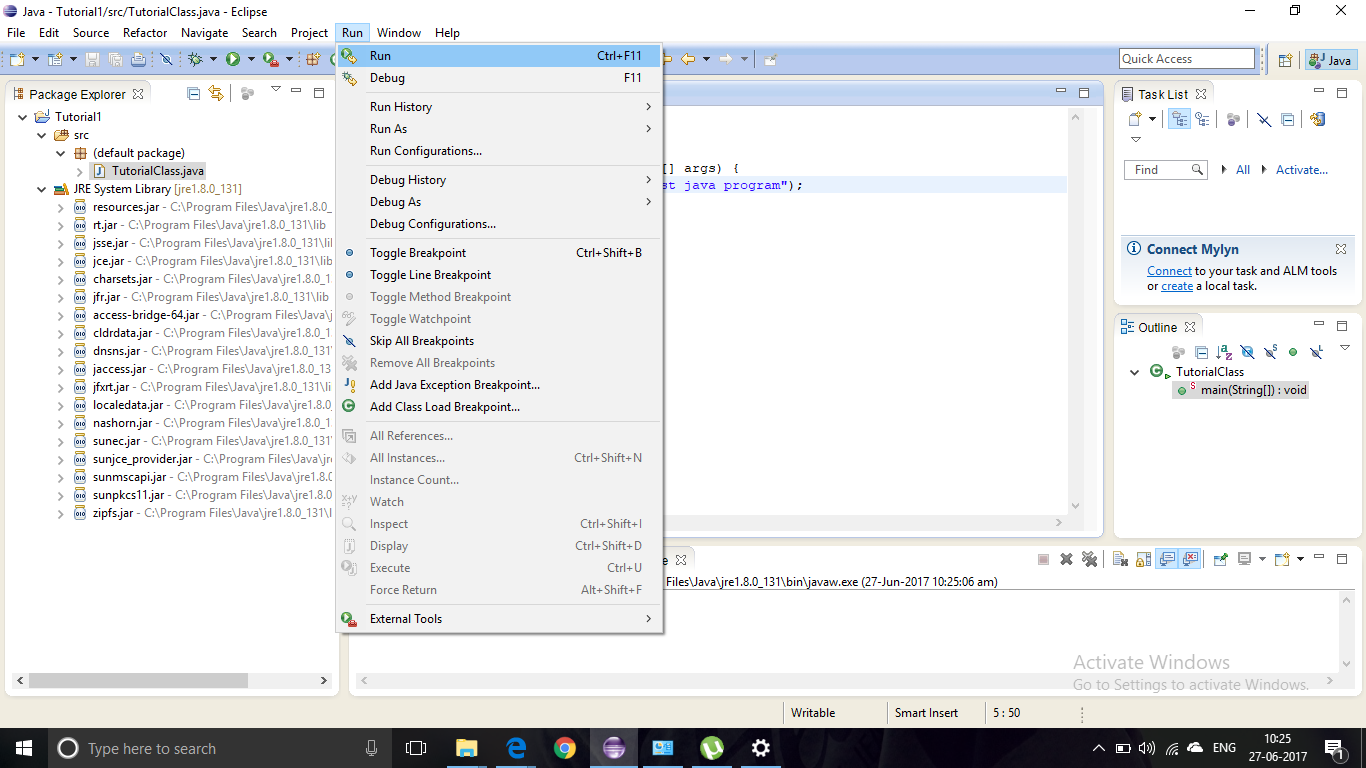Open Chrome from the Windows taskbar
Image resolution: width=1366 pixels, height=768 pixels.
(565, 748)
